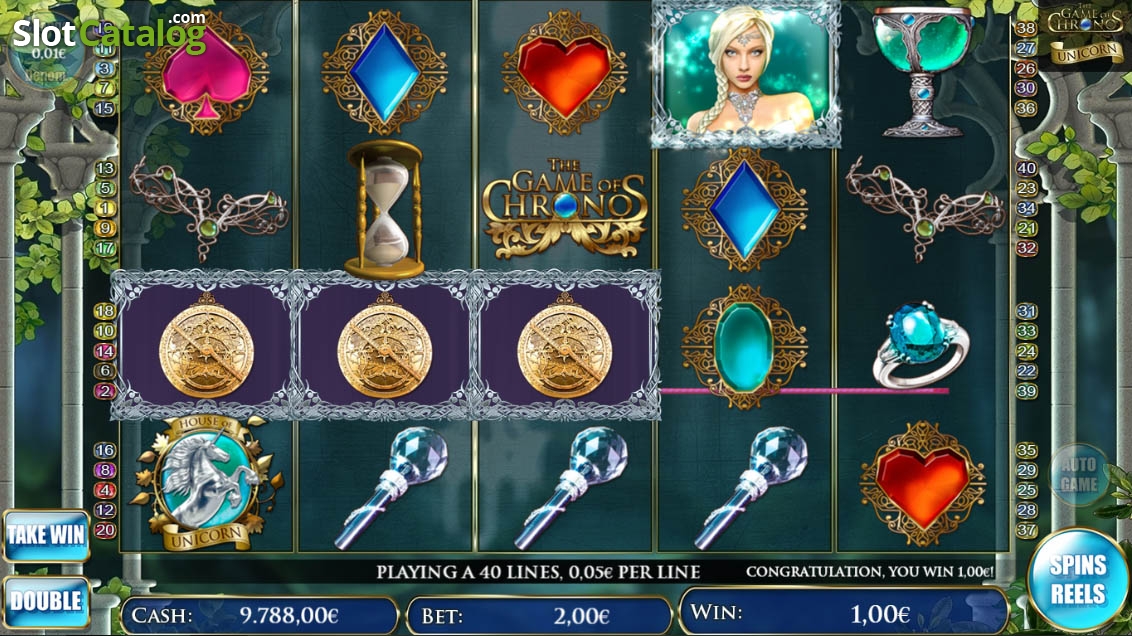Select payline number 18 on left

pos(105,311)
